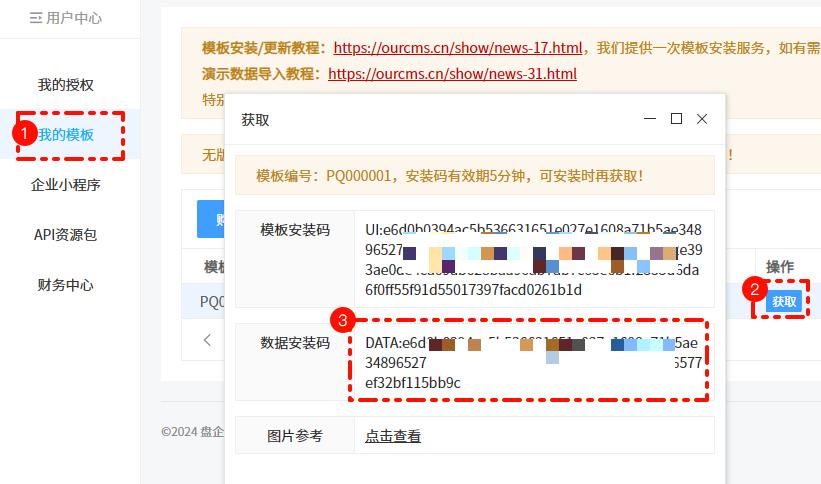Click the partially hidden blue button behind dialog
The image size is (821, 484).
pyautogui.click(x=211, y=219)
